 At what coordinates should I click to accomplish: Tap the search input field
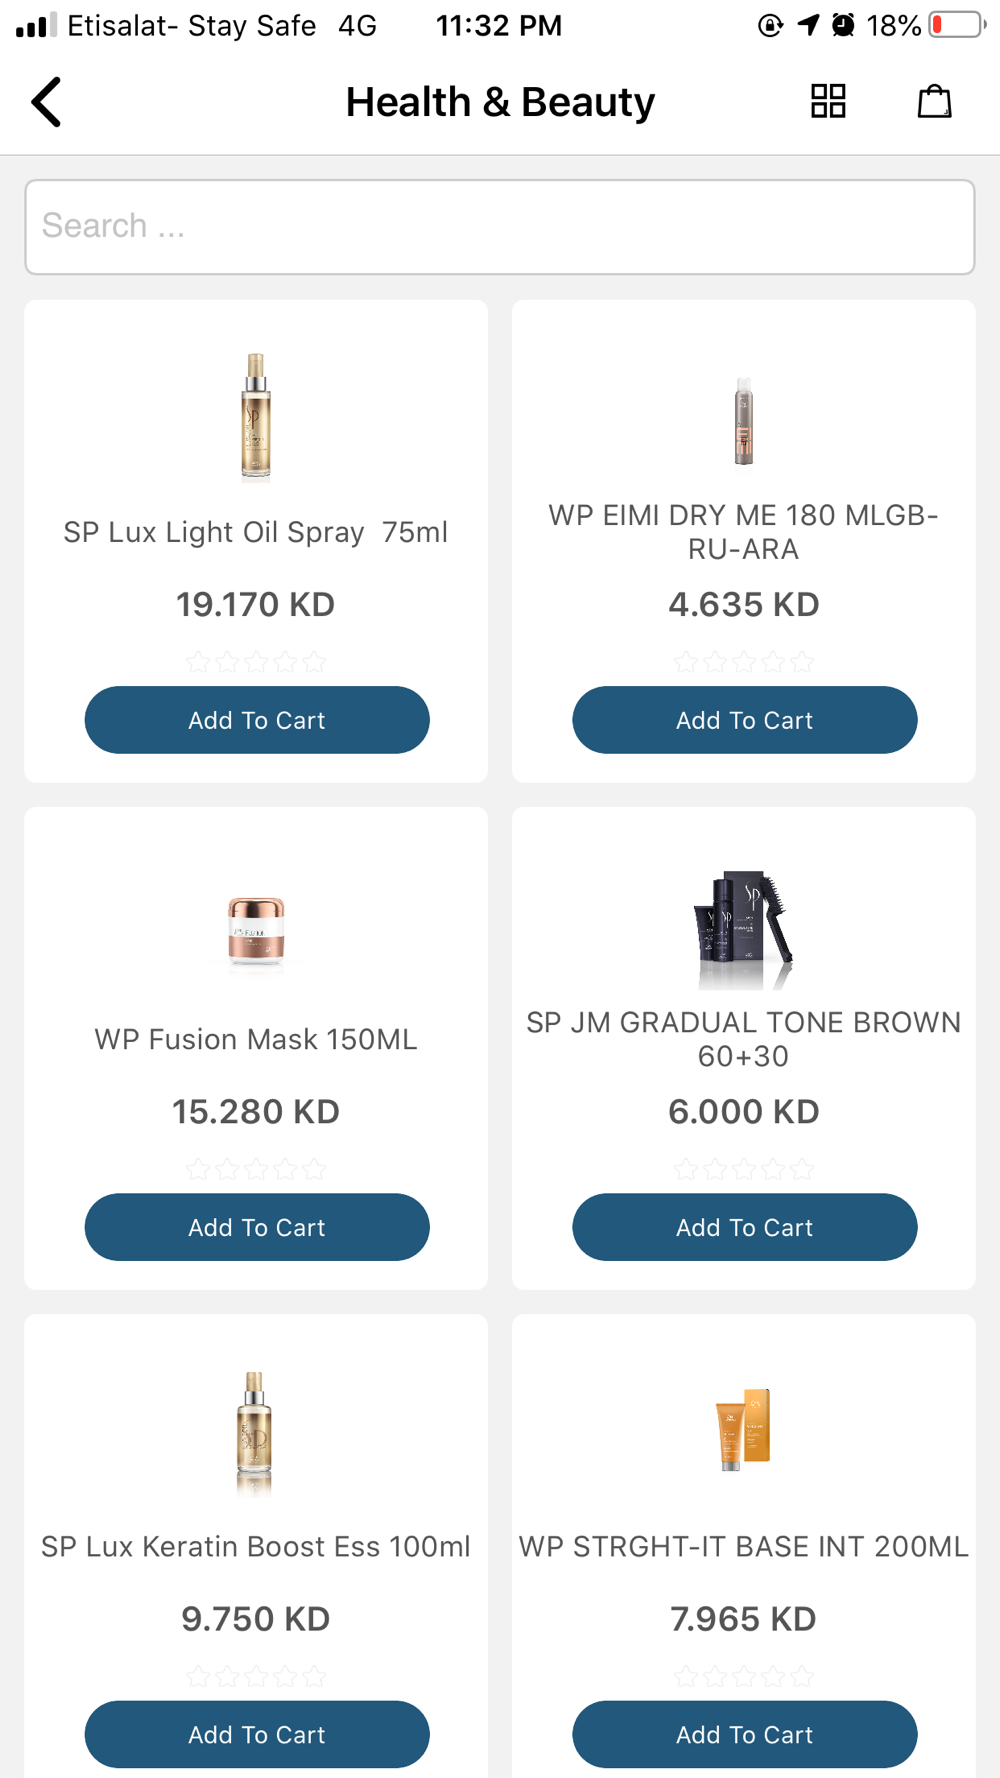(500, 227)
